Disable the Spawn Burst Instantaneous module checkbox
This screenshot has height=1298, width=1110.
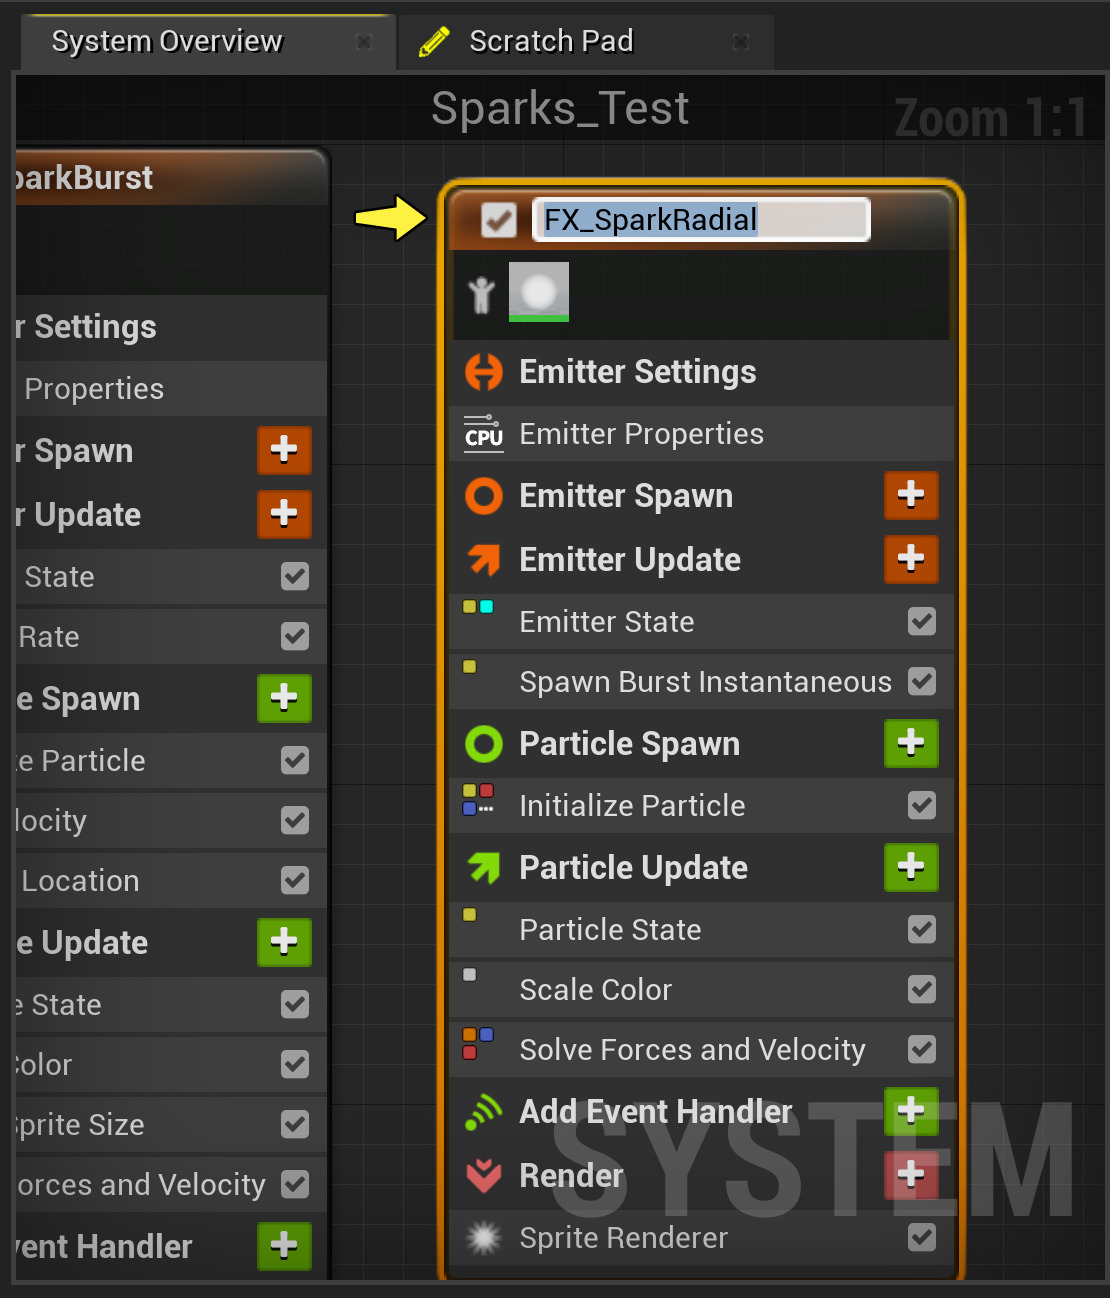click(922, 682)
